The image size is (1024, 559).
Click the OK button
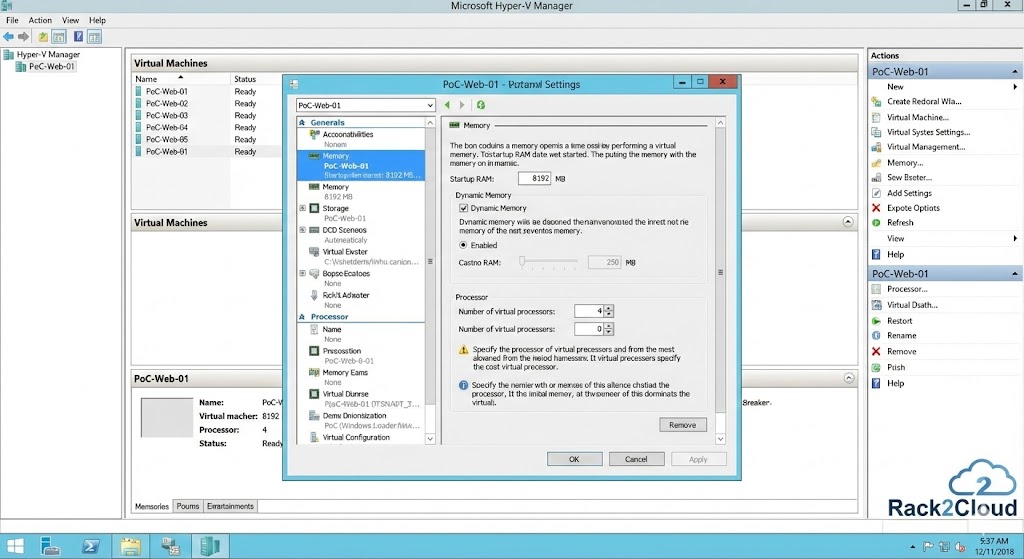point(573,459)
